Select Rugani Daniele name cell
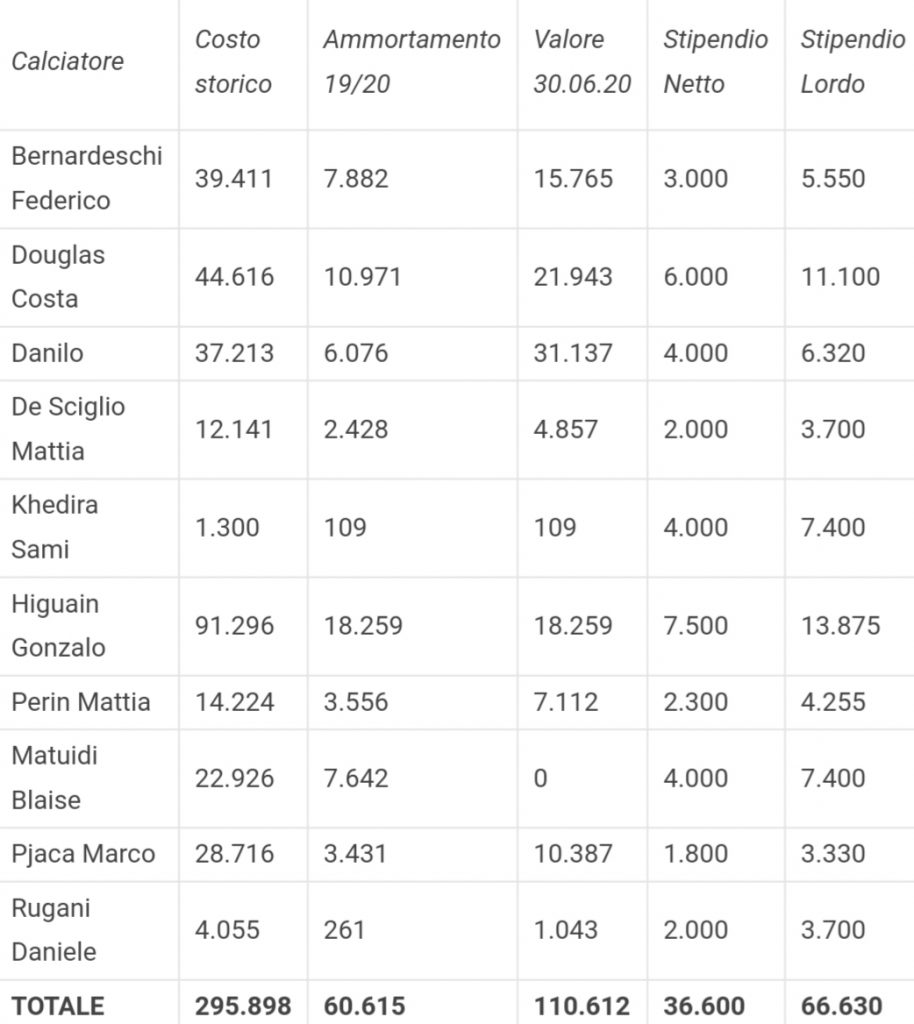 (x=54, y=930)
